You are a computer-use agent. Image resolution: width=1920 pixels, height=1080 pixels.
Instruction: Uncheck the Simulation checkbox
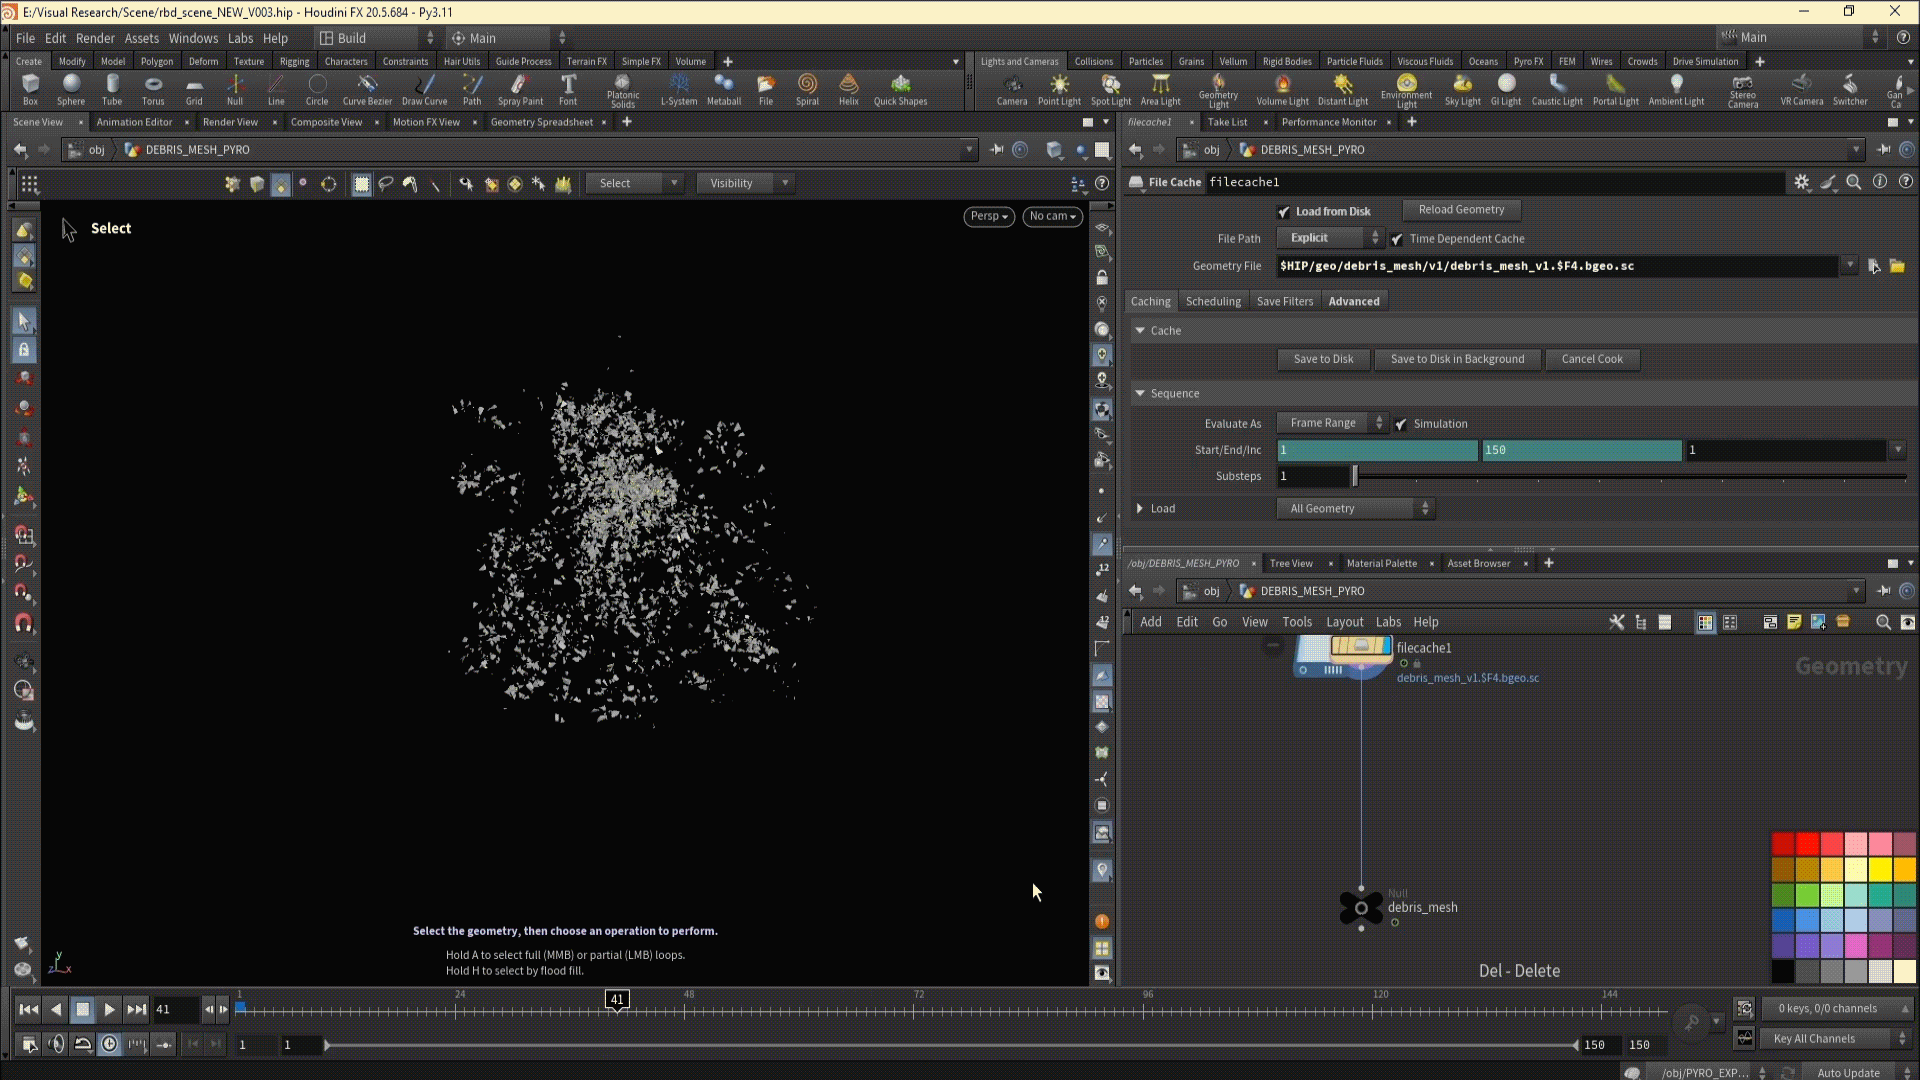tap(1401, 424)
